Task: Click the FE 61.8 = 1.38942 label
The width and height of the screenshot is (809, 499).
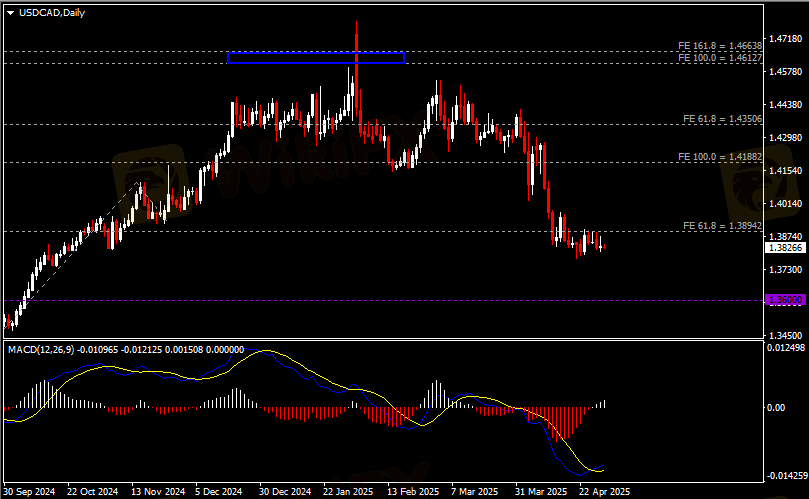Action: 722,226
